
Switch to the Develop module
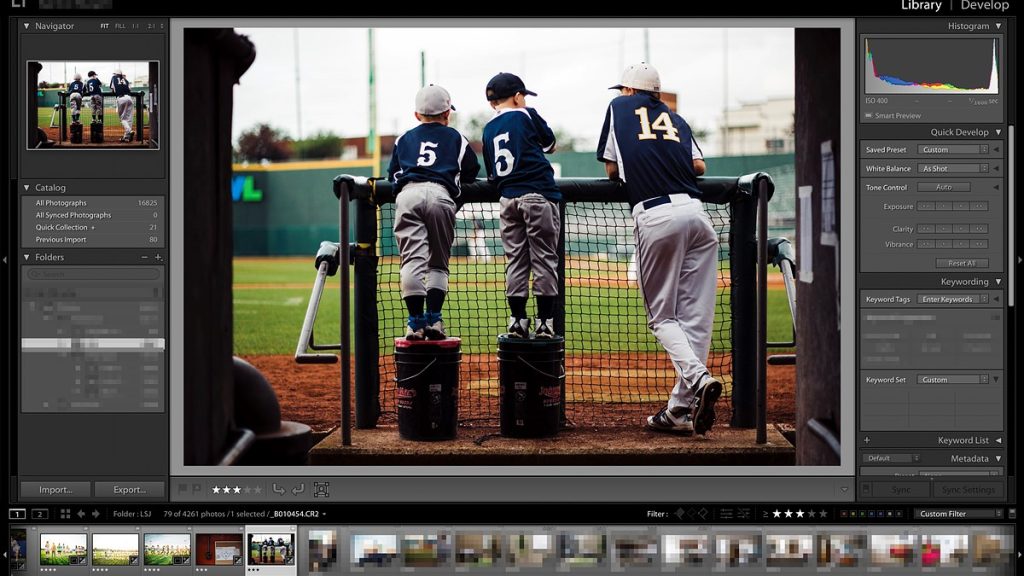pos(984,6)
